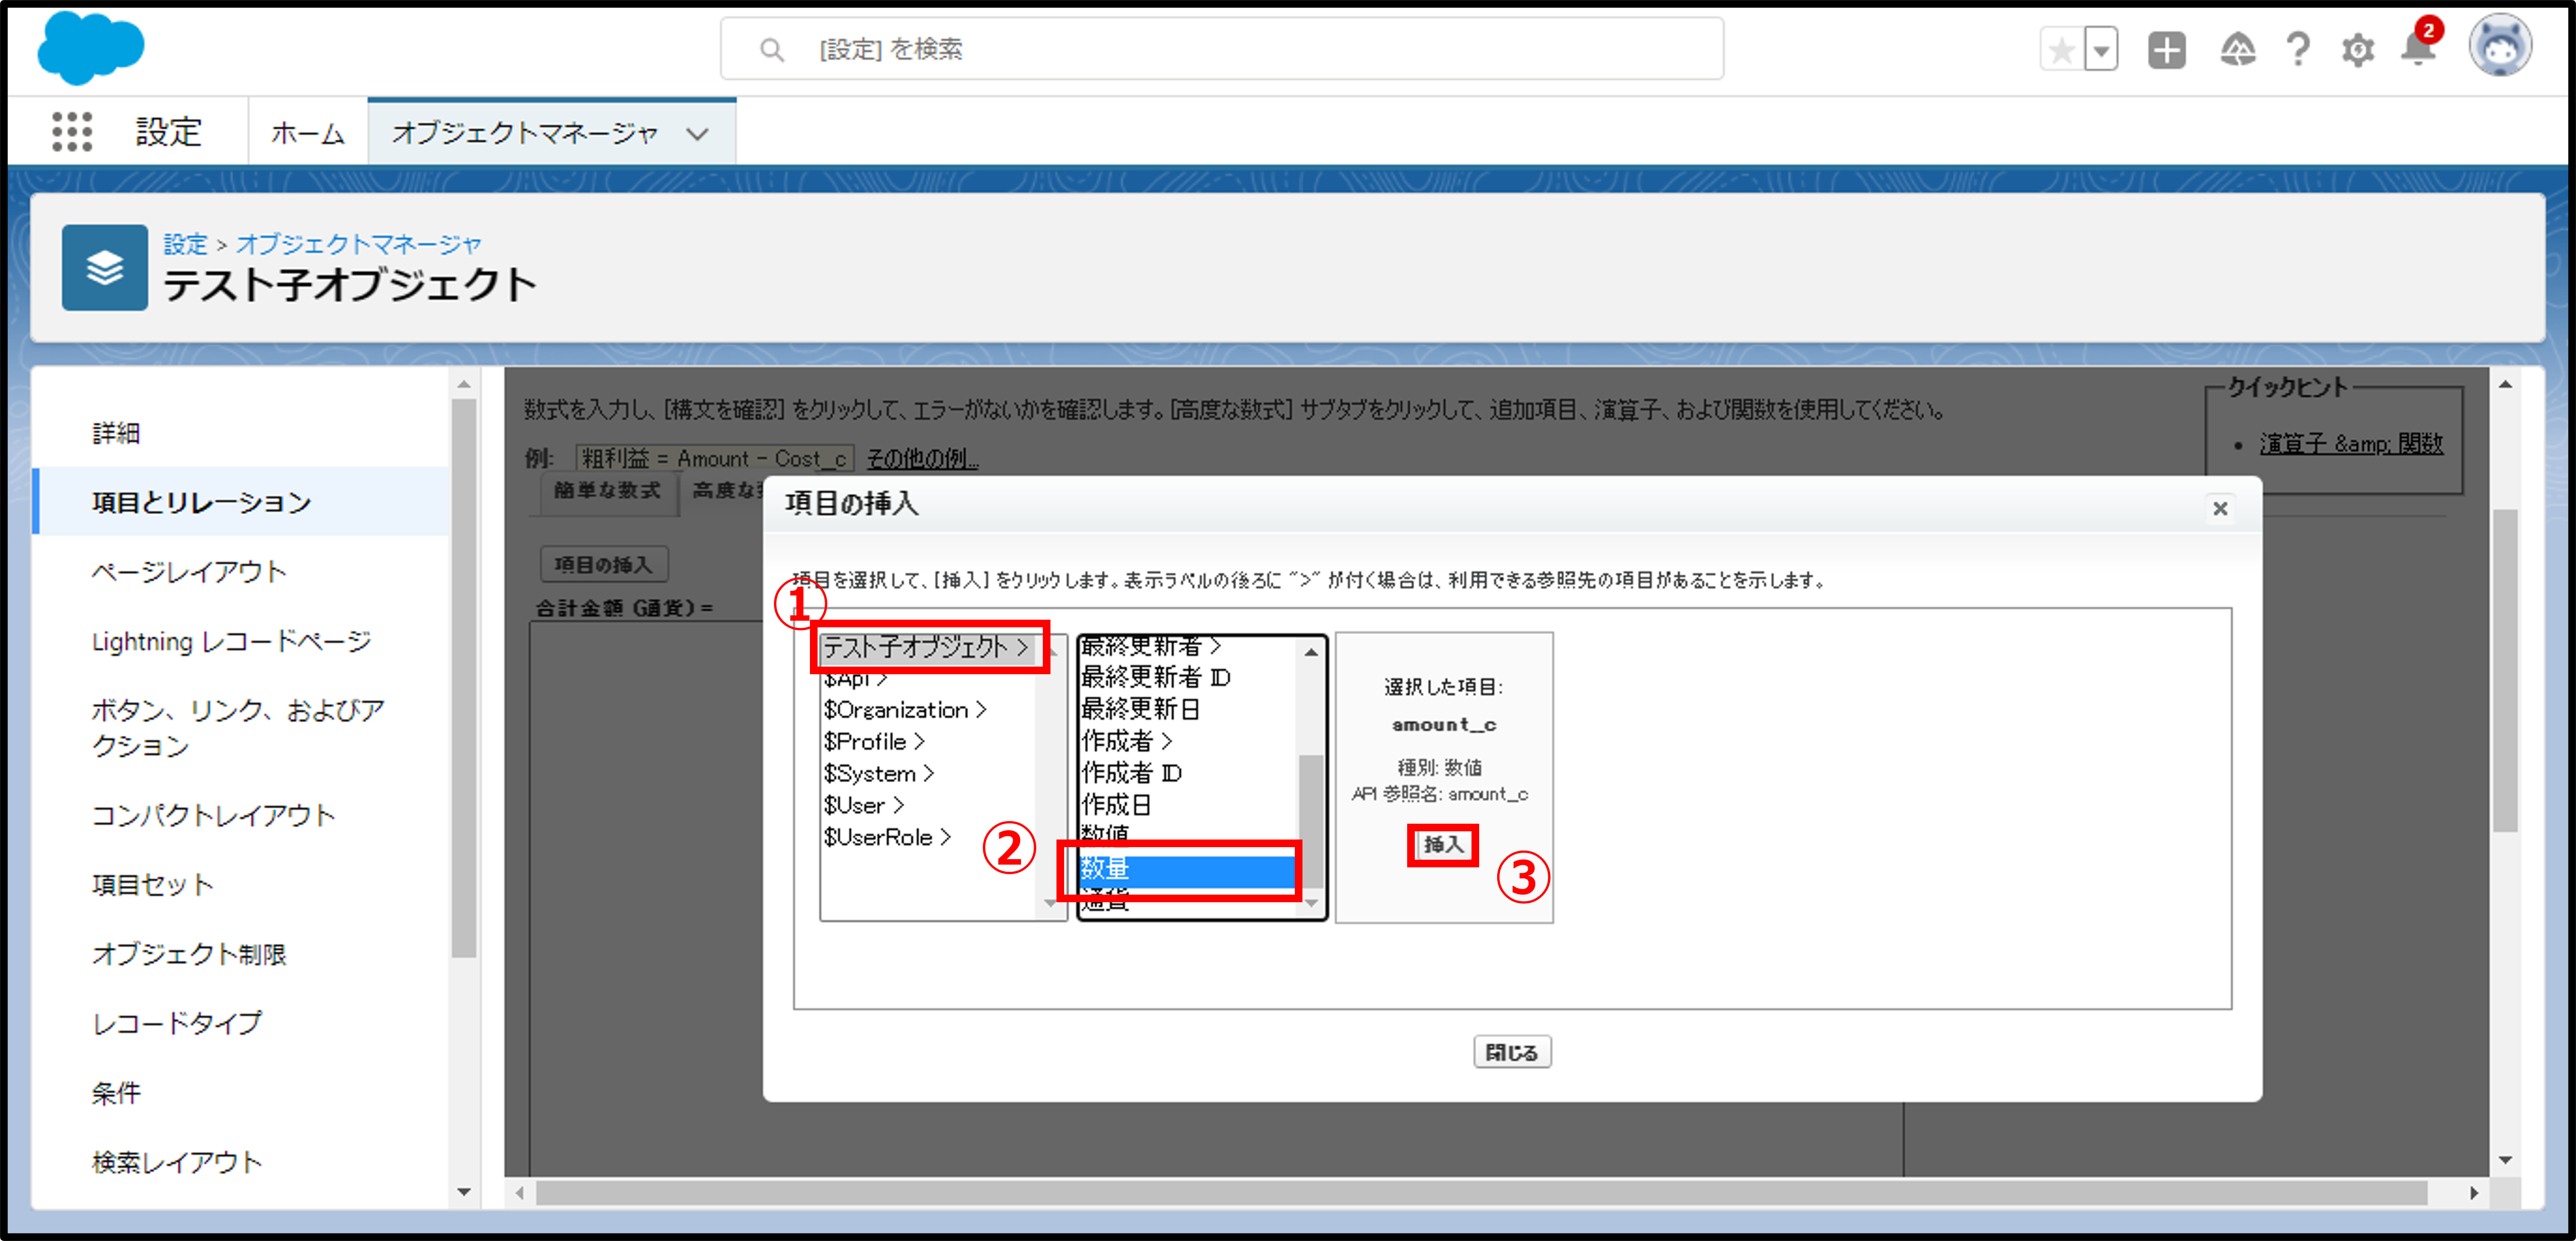Click the bottom horizontal scrollbar
This screenshot has height=1241, width=2576.
coord(1480,1192)
